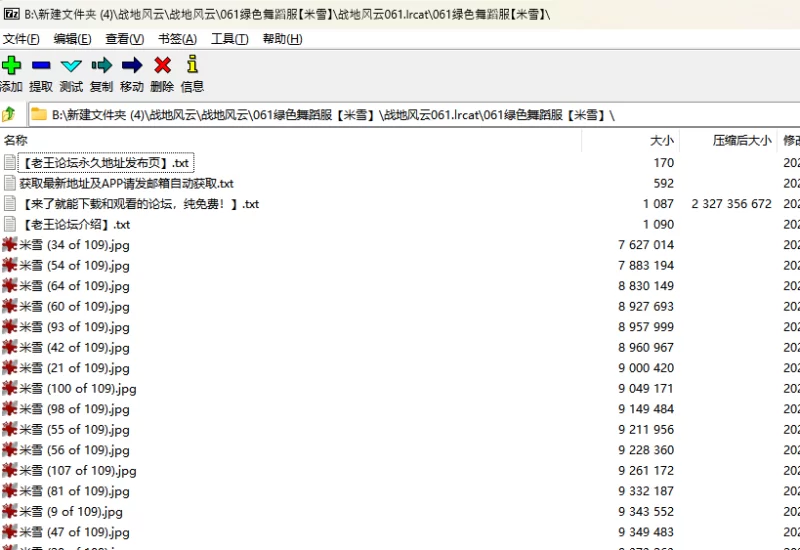Select file name 米雪 (47 of 109).jpg
Screen dimensions: 800x550
[x=74, y=532]
